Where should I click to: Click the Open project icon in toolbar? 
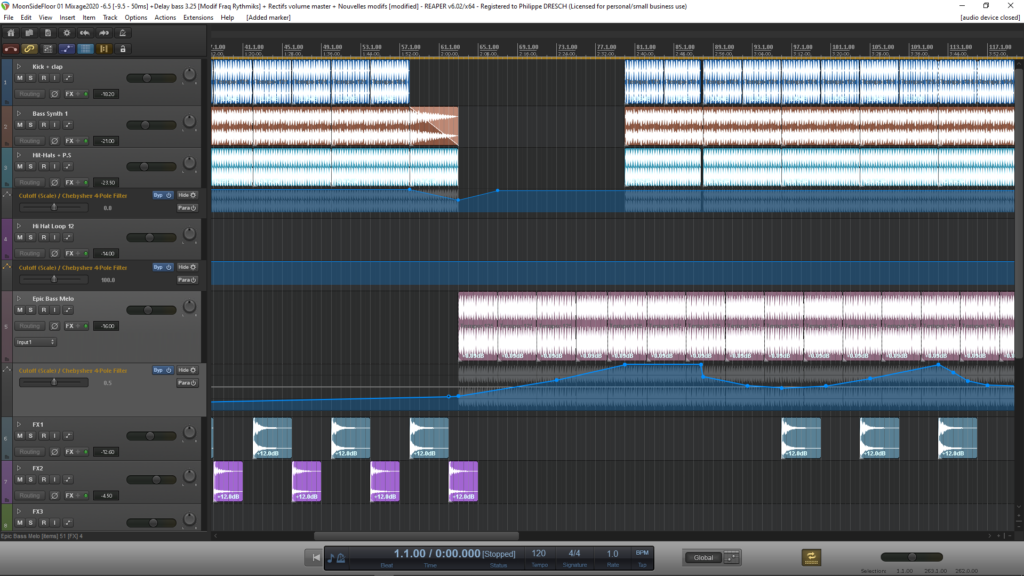pos(29,33)
